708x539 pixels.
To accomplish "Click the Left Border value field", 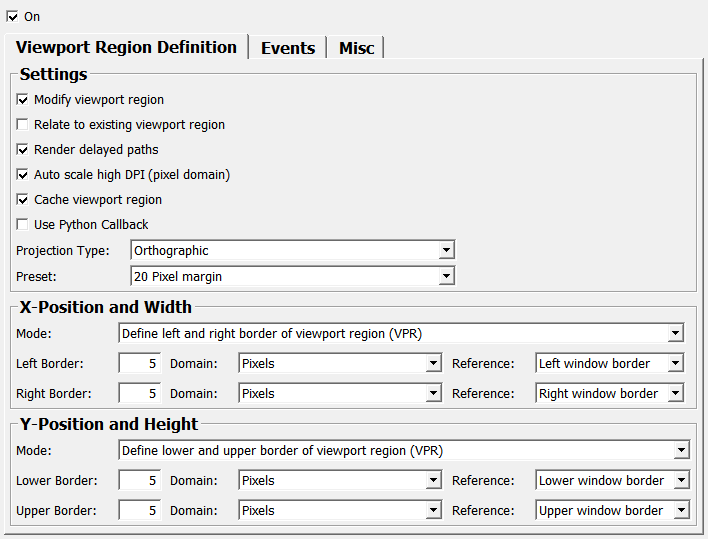I will tap(139, 364).
